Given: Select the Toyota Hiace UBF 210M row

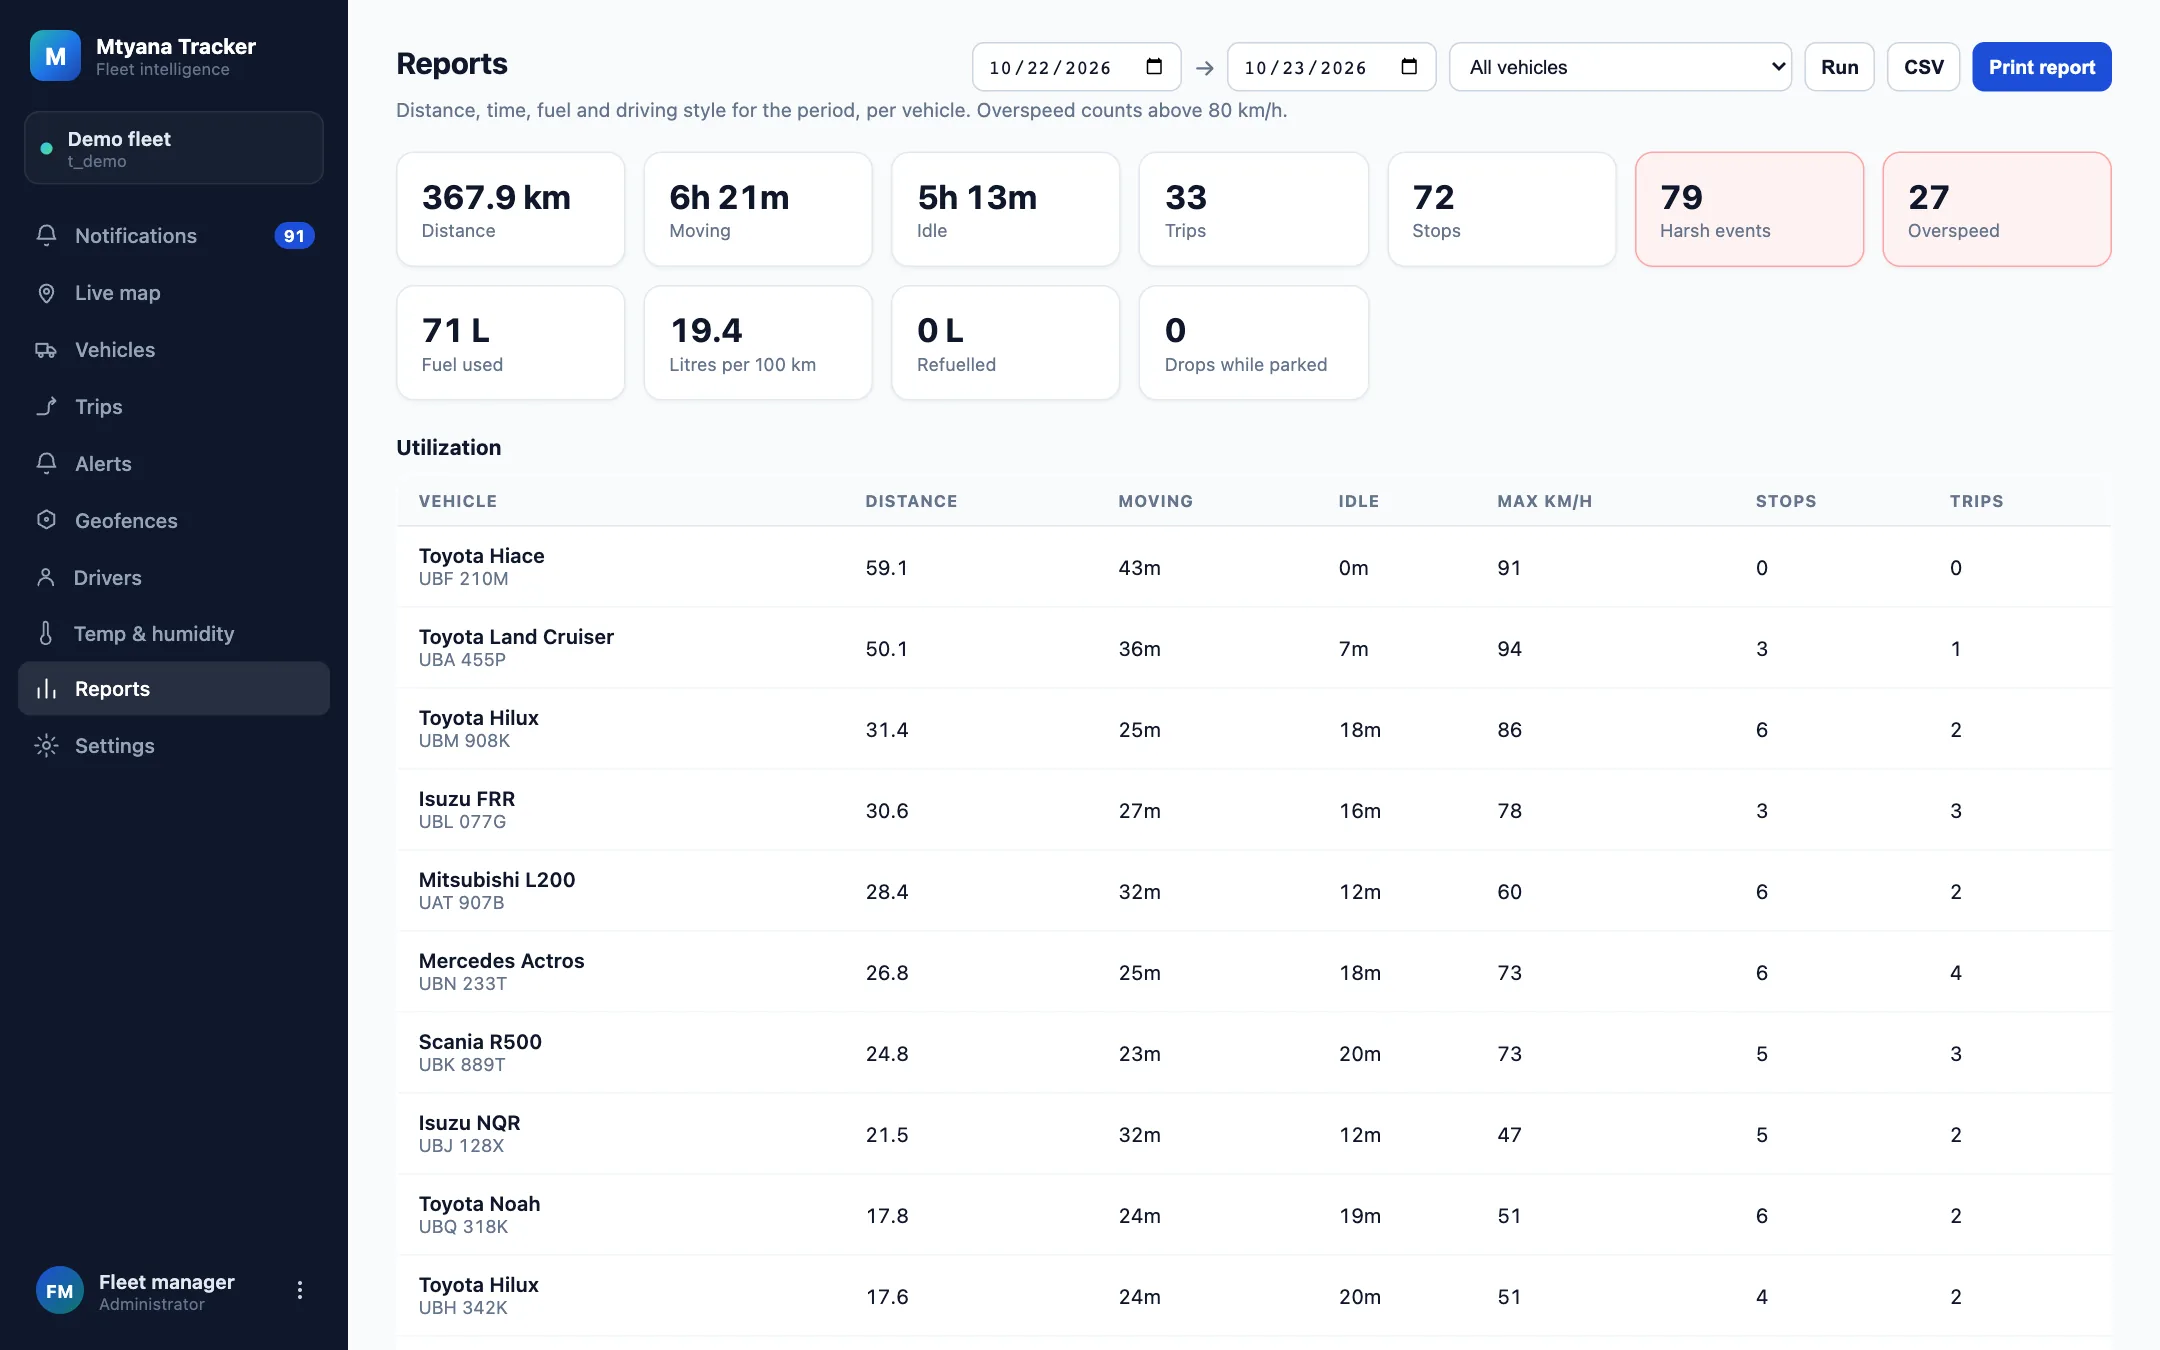Looking at the screenshot, I should [1254, 567].
